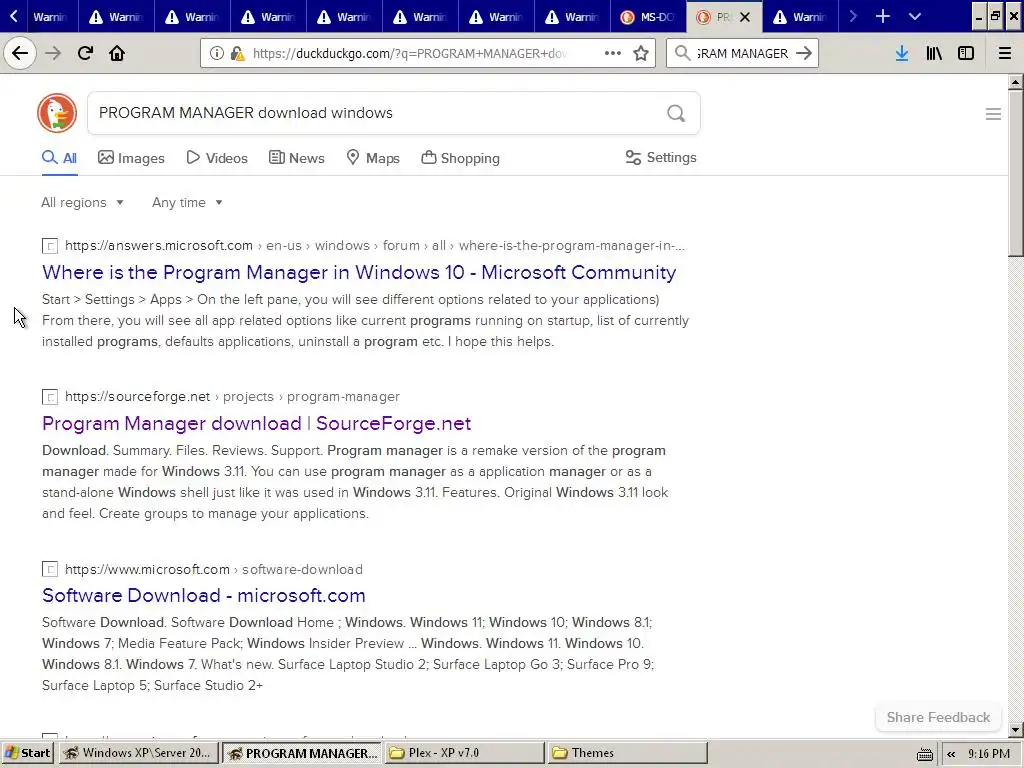
Task: Select the Shopping search tab
Action: [460, 158]
